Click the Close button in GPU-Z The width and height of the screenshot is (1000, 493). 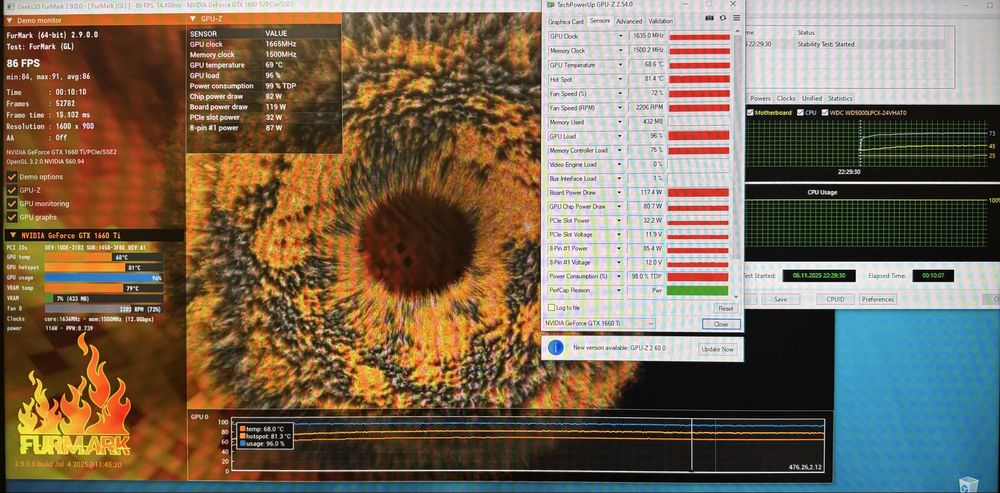coord(721,324)
